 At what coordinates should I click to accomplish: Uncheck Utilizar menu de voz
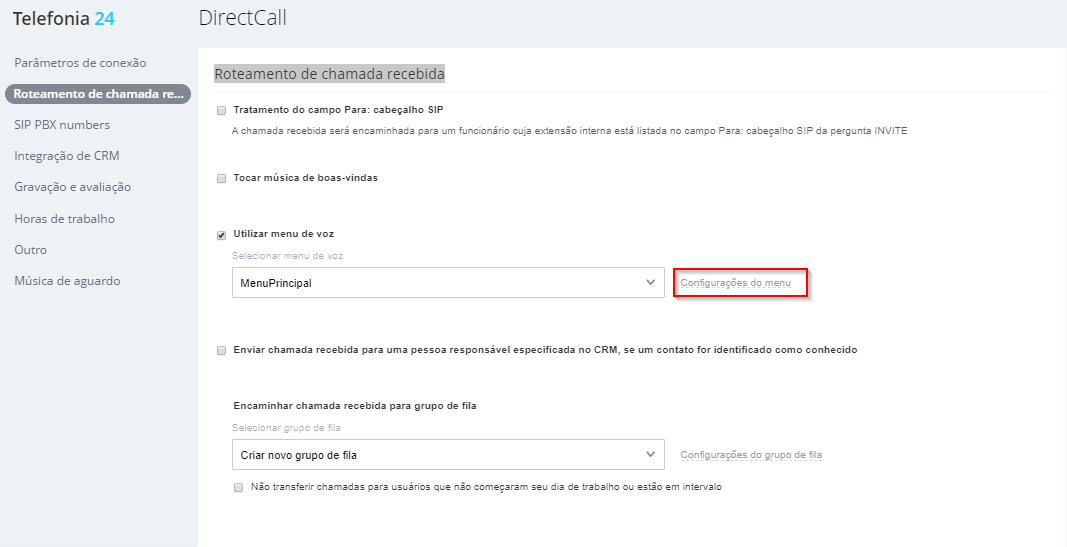pos(221,235)
